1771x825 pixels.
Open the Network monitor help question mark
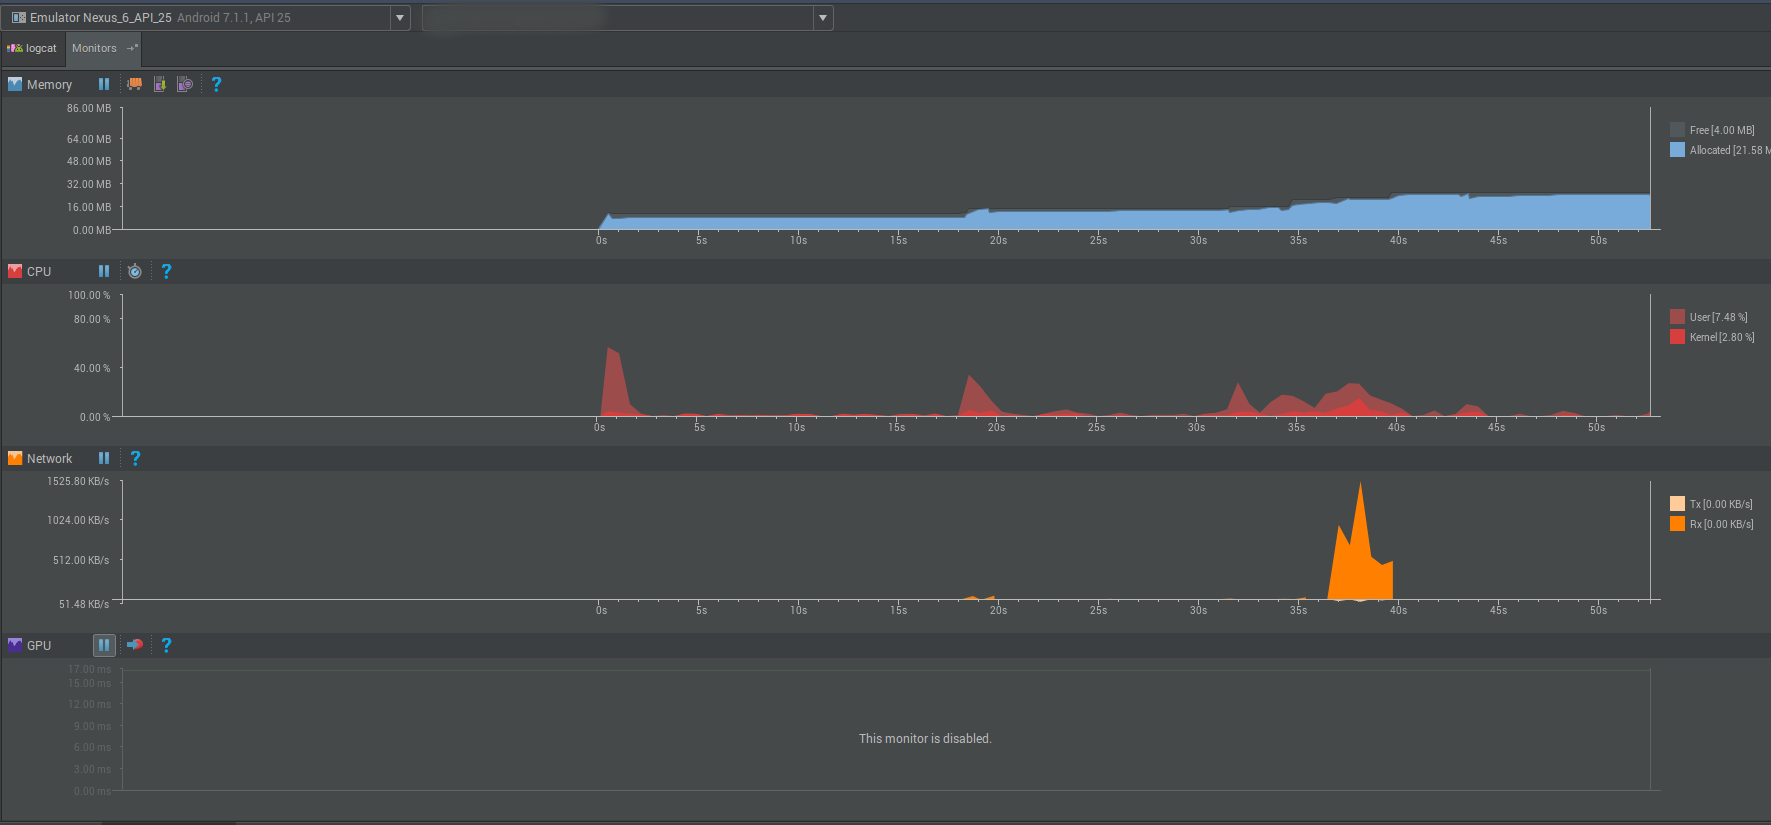[135, 458]
